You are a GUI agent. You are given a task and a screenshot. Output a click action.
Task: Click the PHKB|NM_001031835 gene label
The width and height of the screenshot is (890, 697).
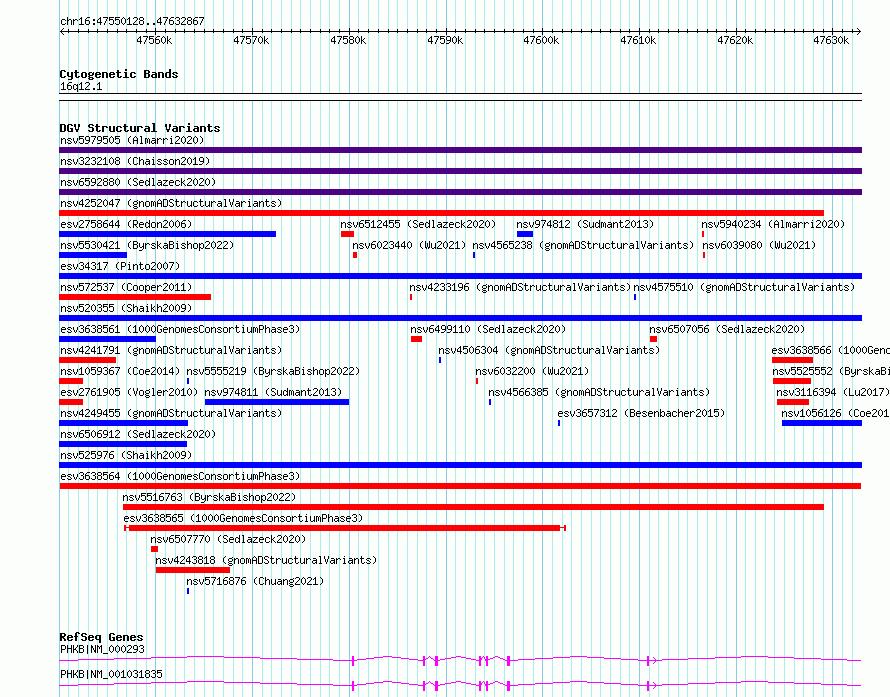click(x=111, y=674)
